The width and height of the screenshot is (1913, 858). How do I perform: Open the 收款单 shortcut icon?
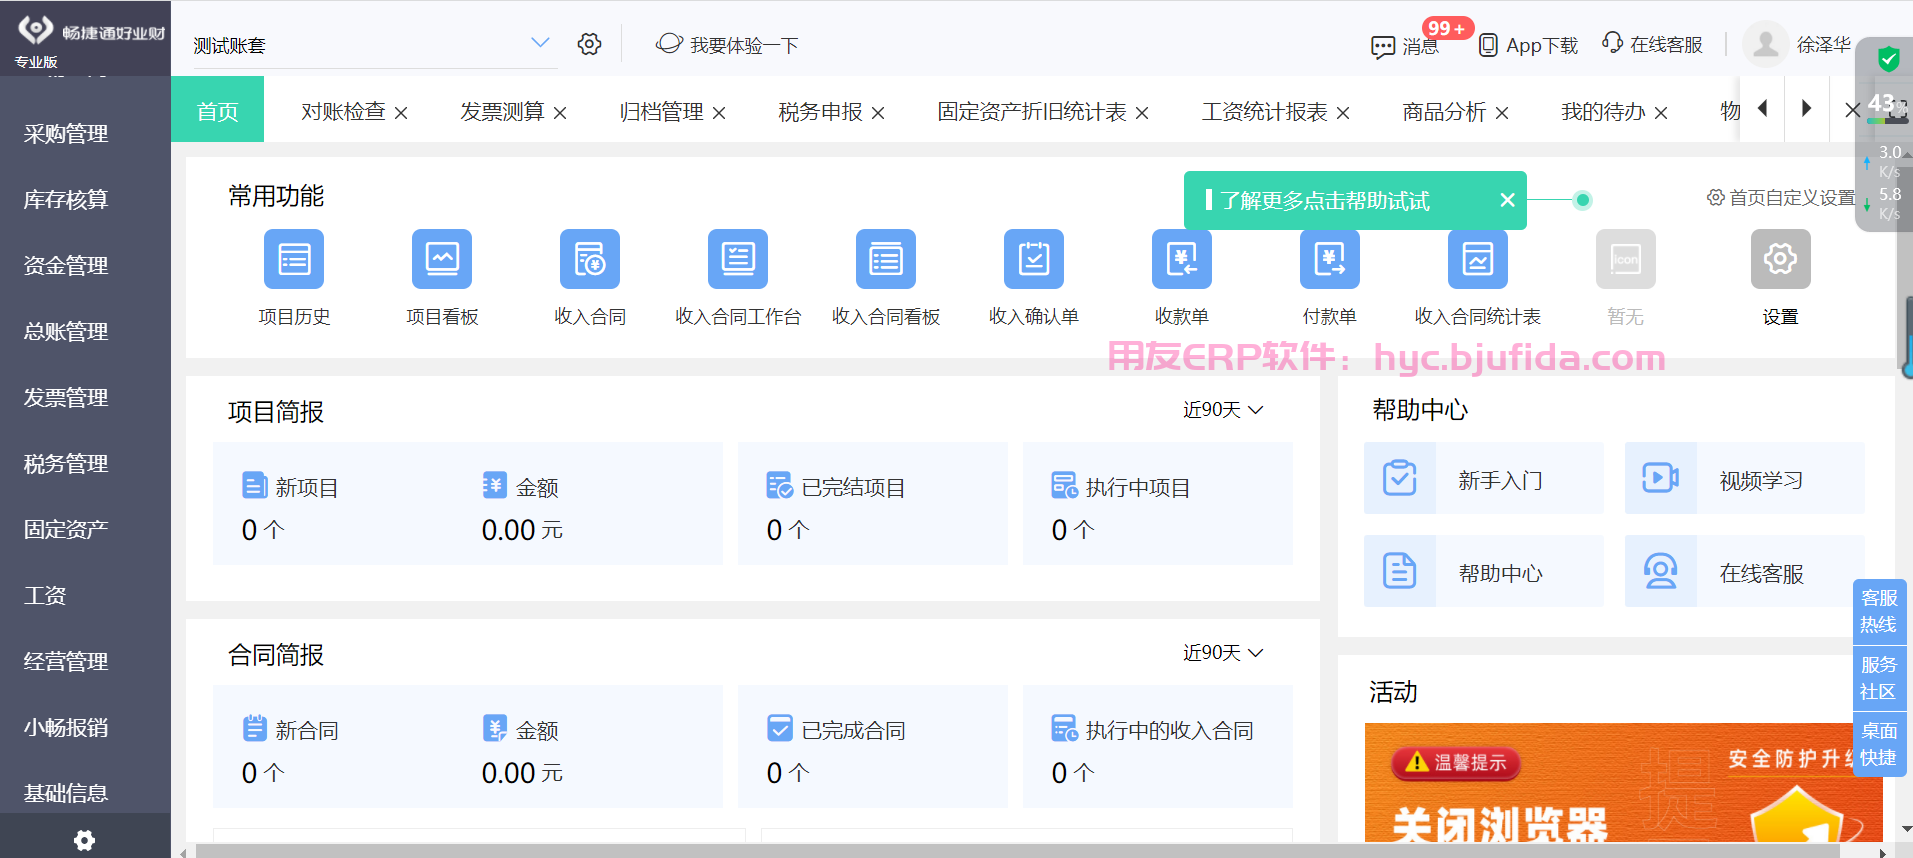click(1182, 259)
